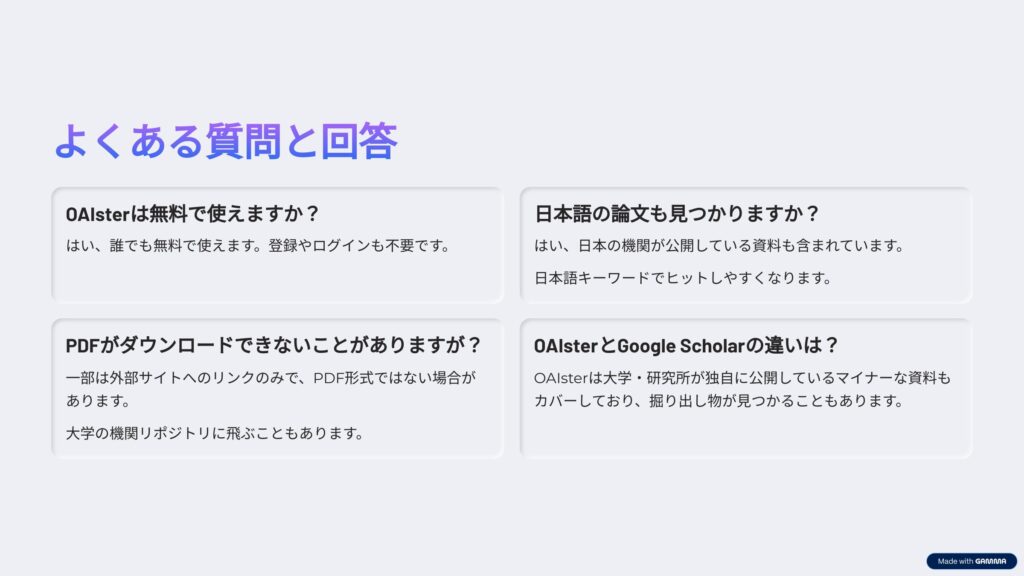Select the Google Scholar difference FAQ card
Image resolution: width=1024 pixels, height=576 pixels.
pos(746,388)
